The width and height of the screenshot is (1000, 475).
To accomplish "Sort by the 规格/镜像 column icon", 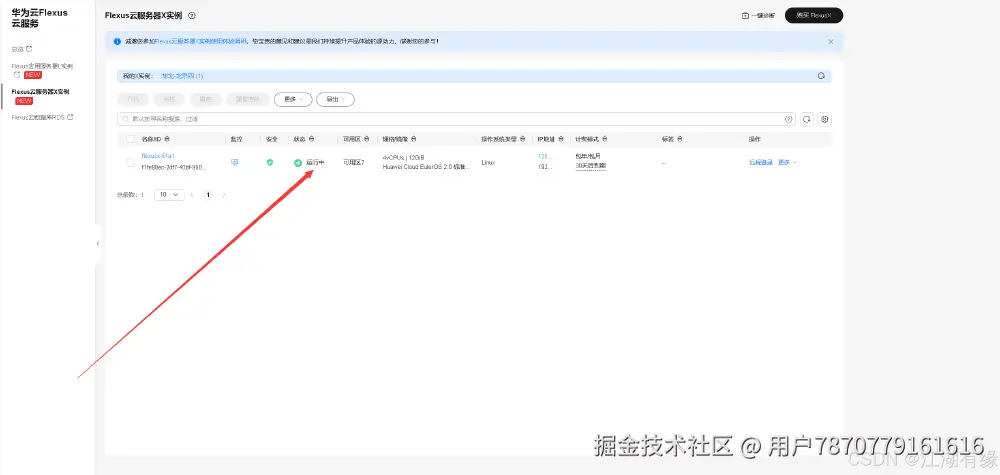I will click(414, 139).
